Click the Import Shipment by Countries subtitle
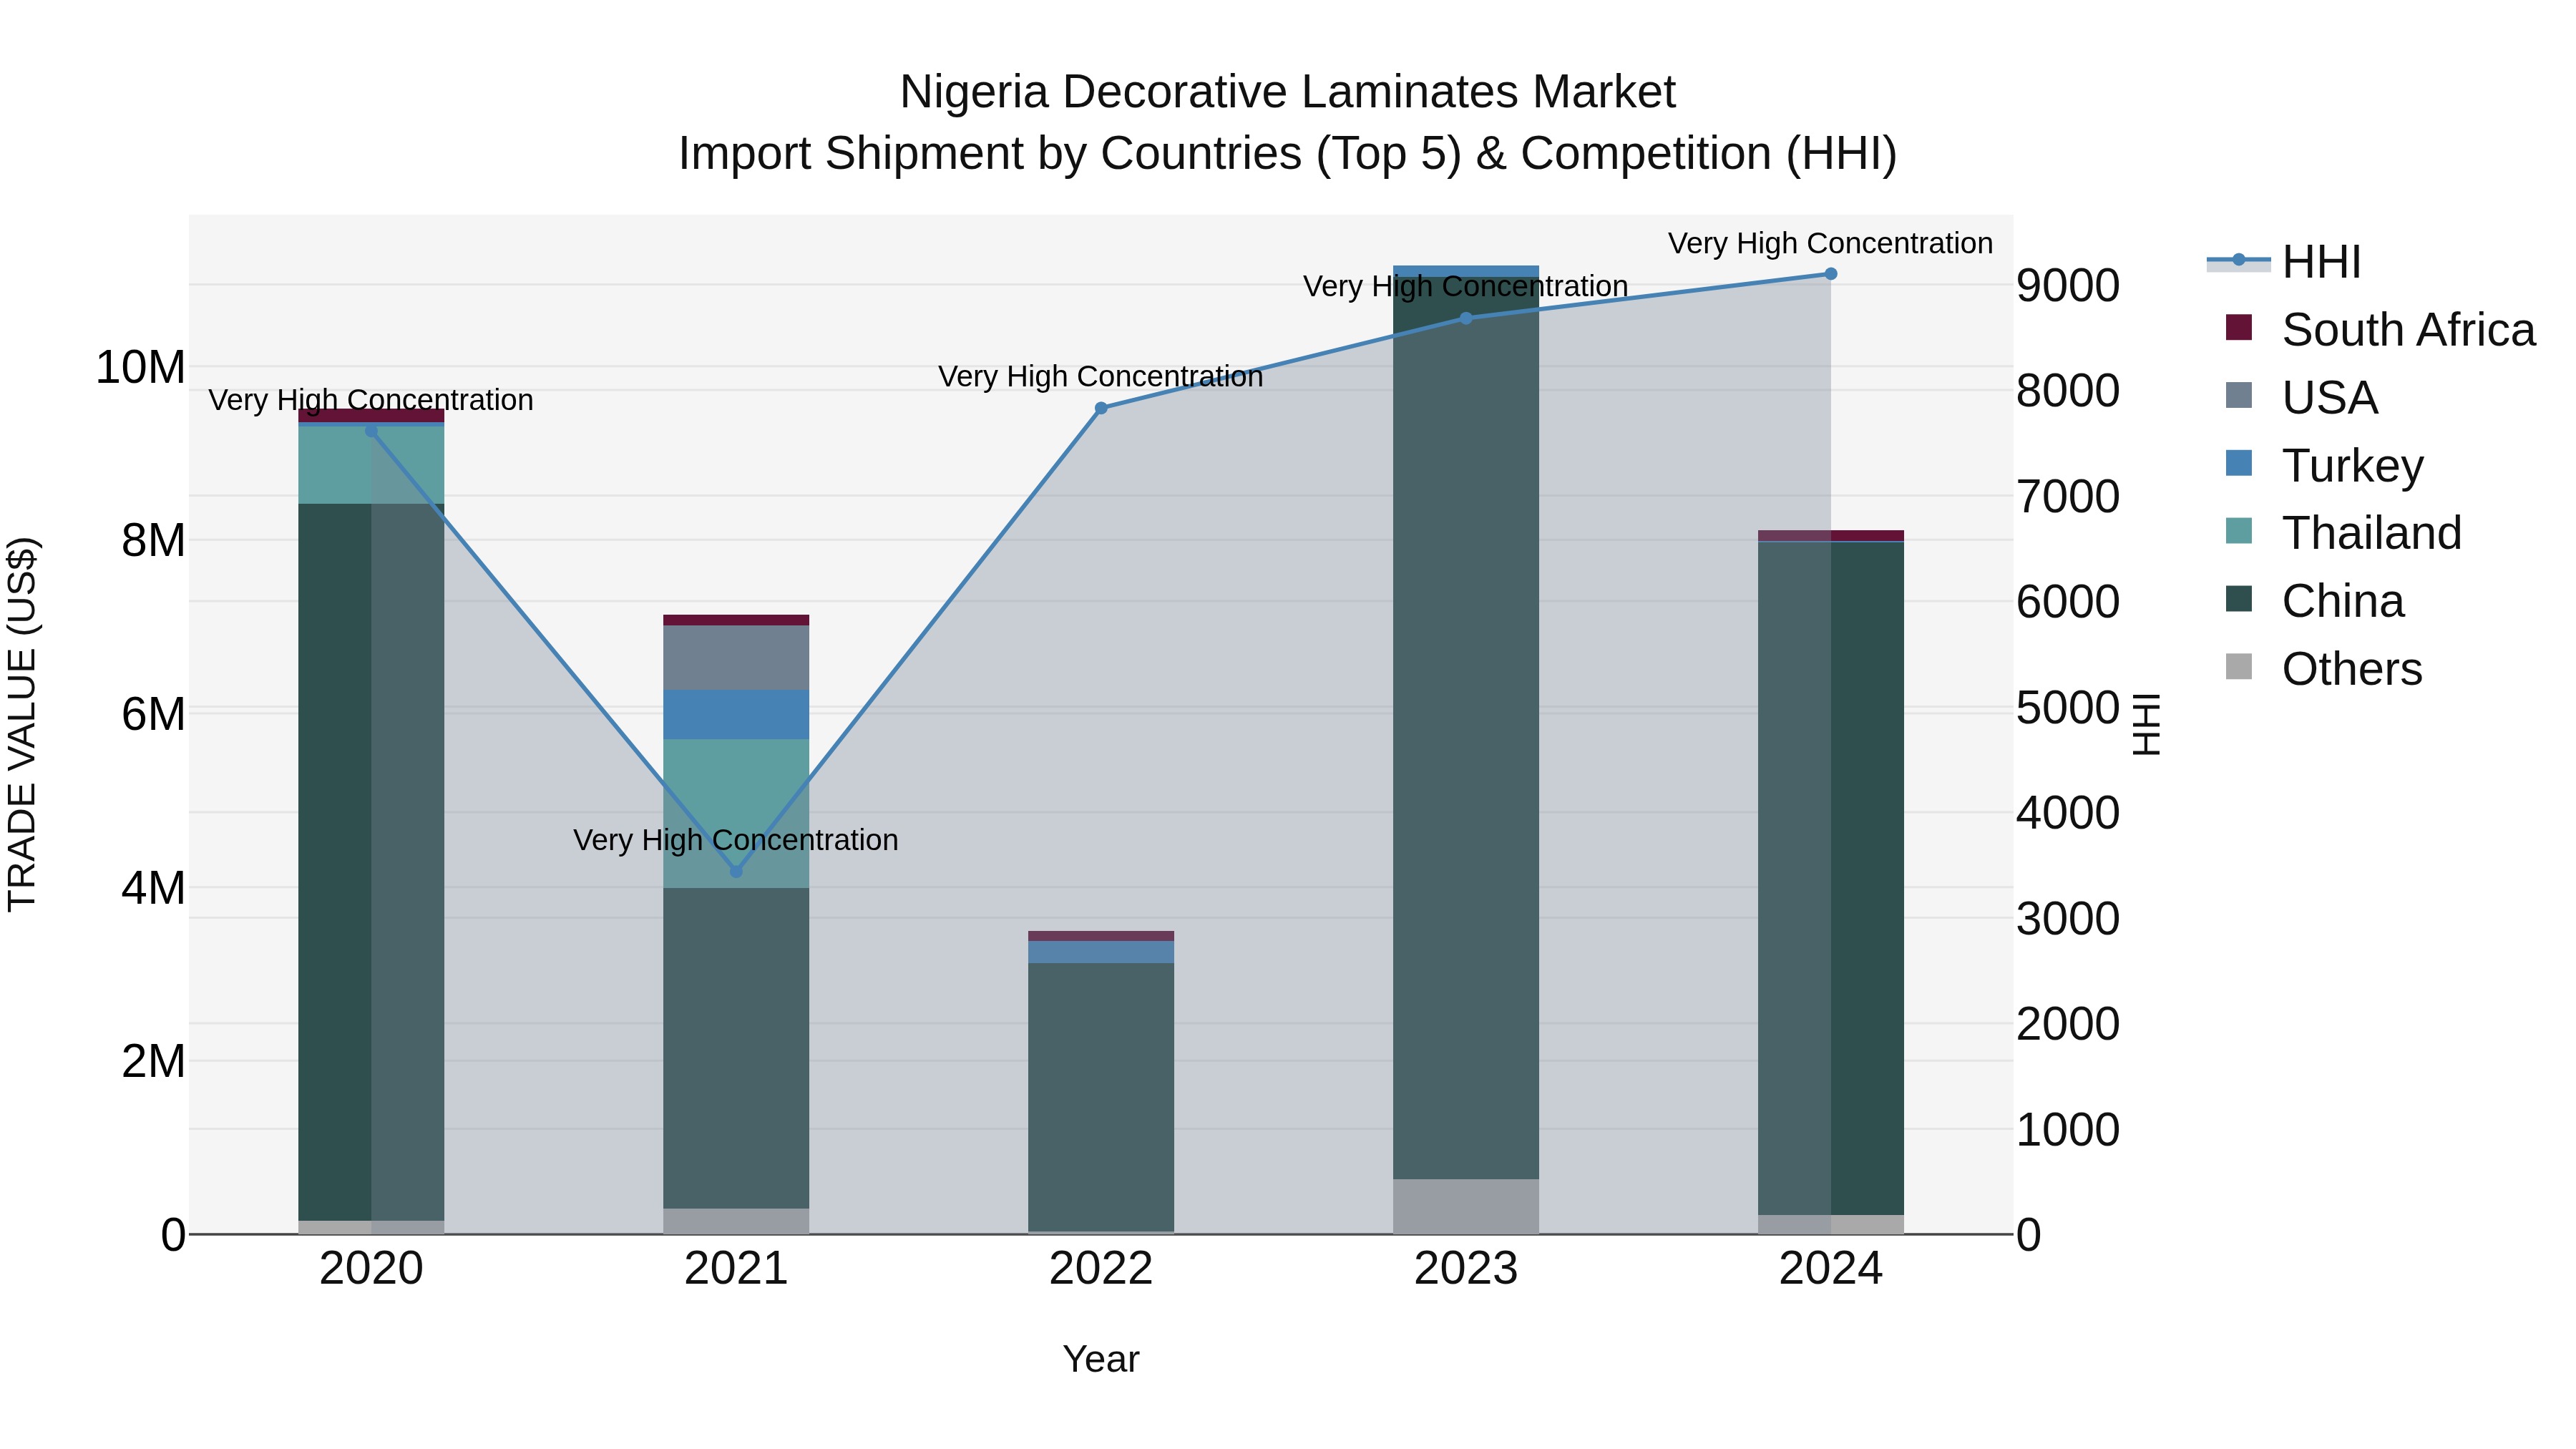The image size is (2576, 1449). (x=1287, y=154)
